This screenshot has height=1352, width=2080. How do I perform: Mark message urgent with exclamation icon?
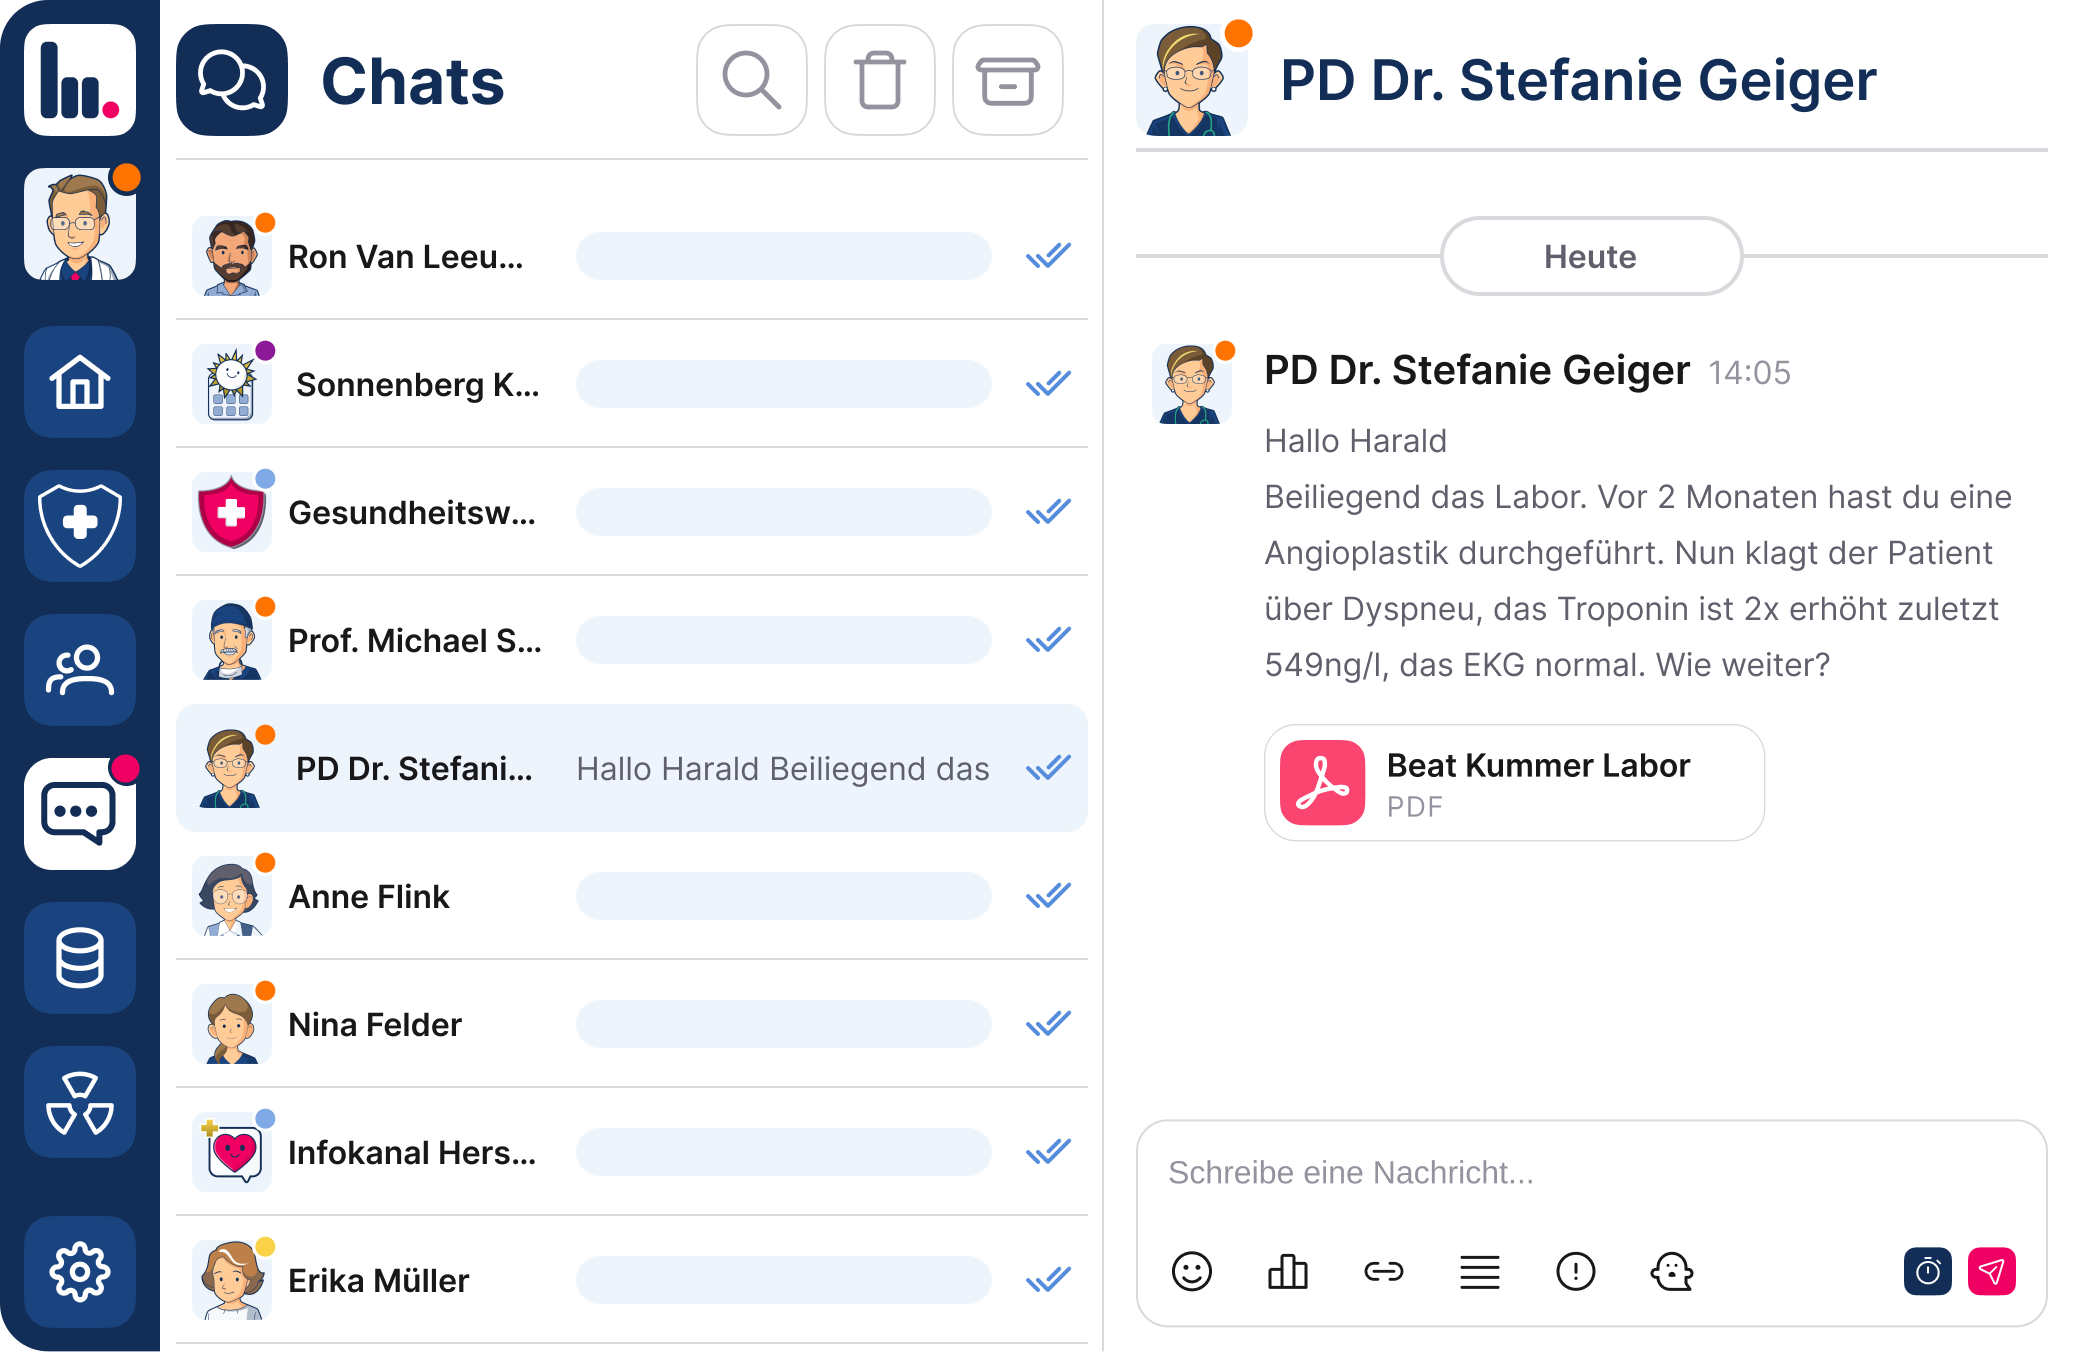(x=1575, y=1271)
